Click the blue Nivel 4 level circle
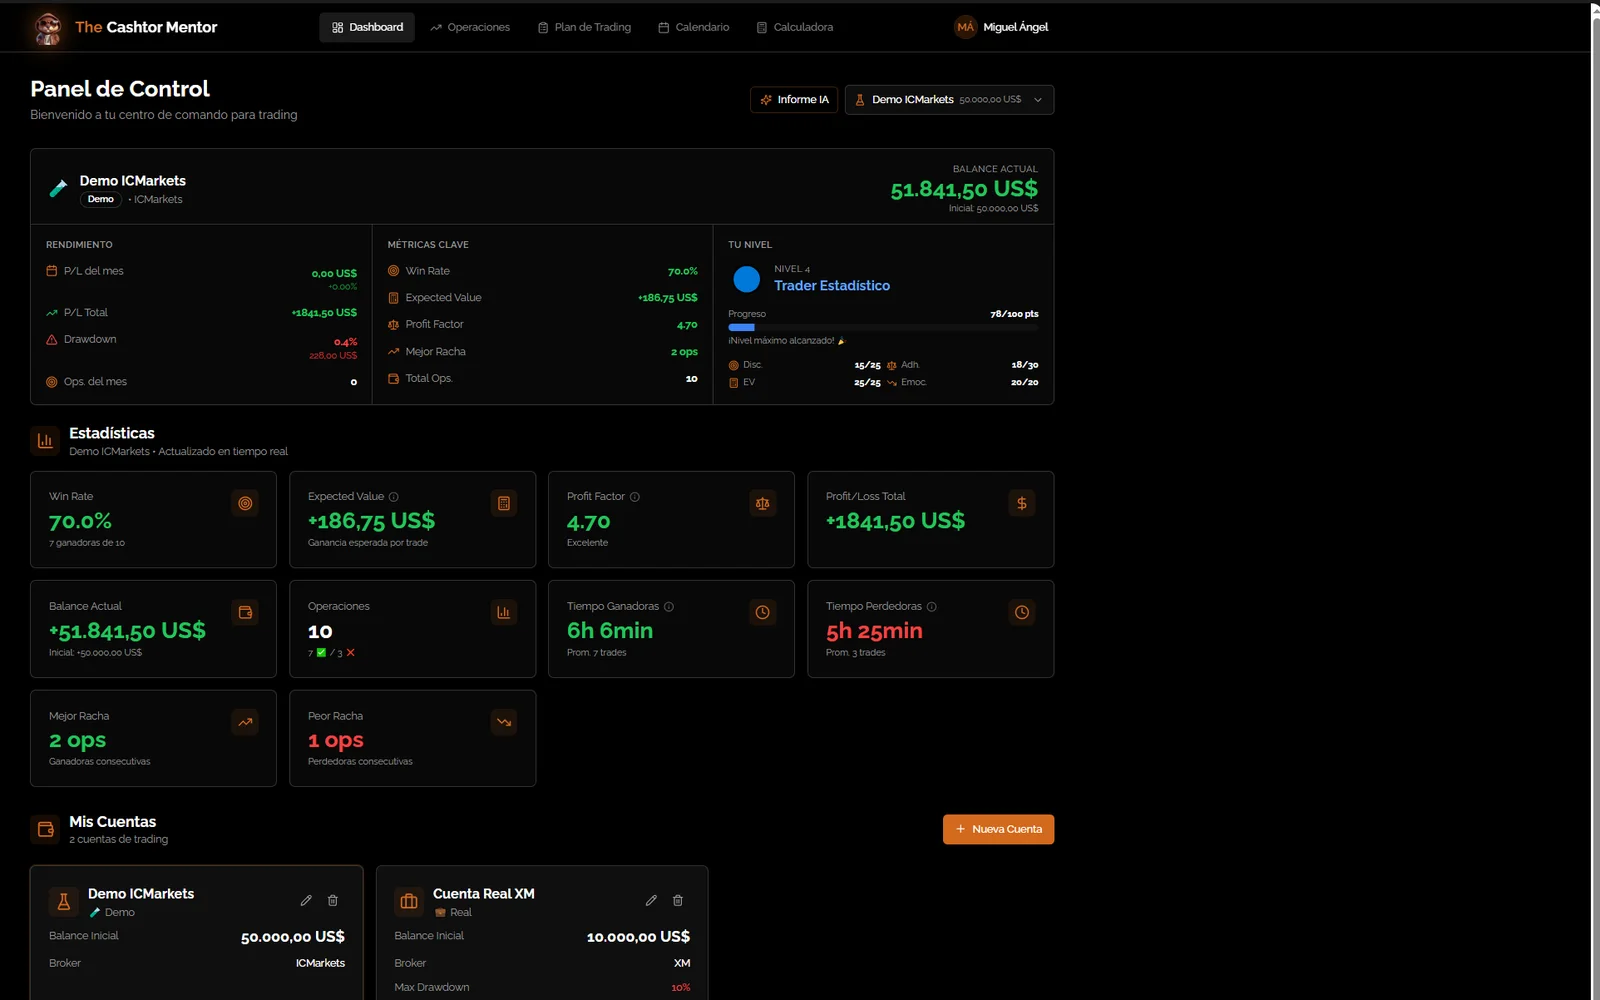This screenshot has width=1600, height=1000. click(747, 279)
